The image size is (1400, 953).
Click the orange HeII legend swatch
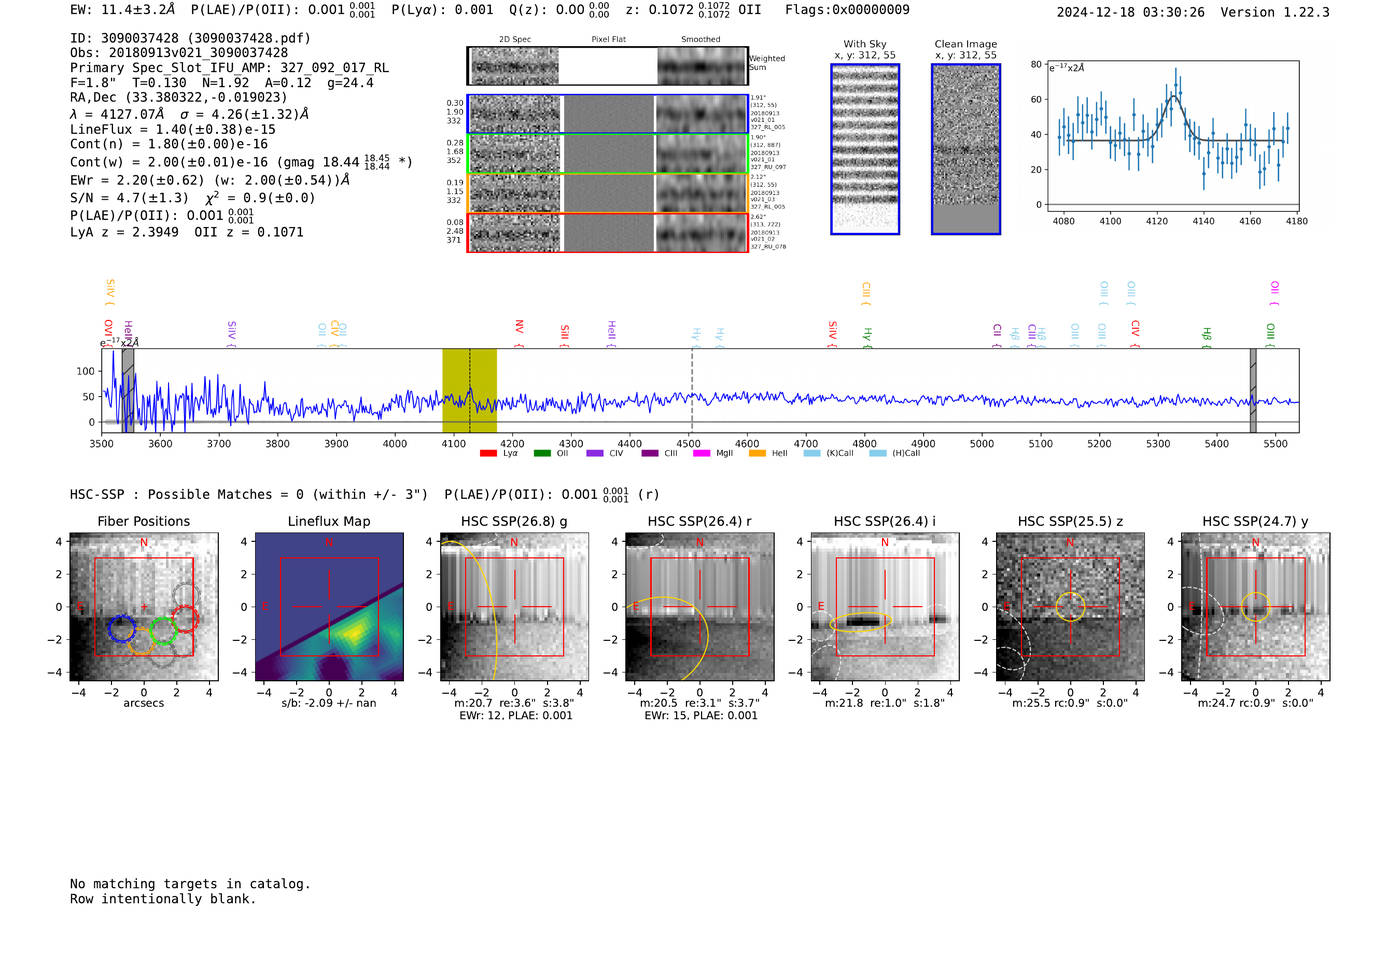click(757, 454)
